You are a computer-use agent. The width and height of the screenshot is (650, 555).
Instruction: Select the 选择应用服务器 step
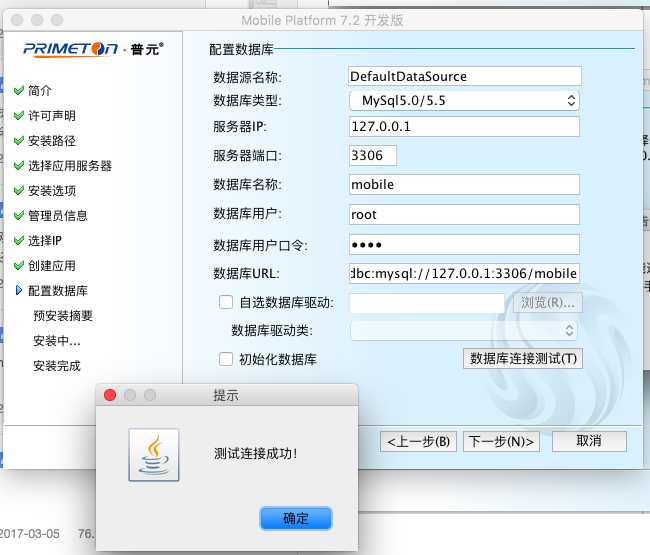tap(70, 166)
